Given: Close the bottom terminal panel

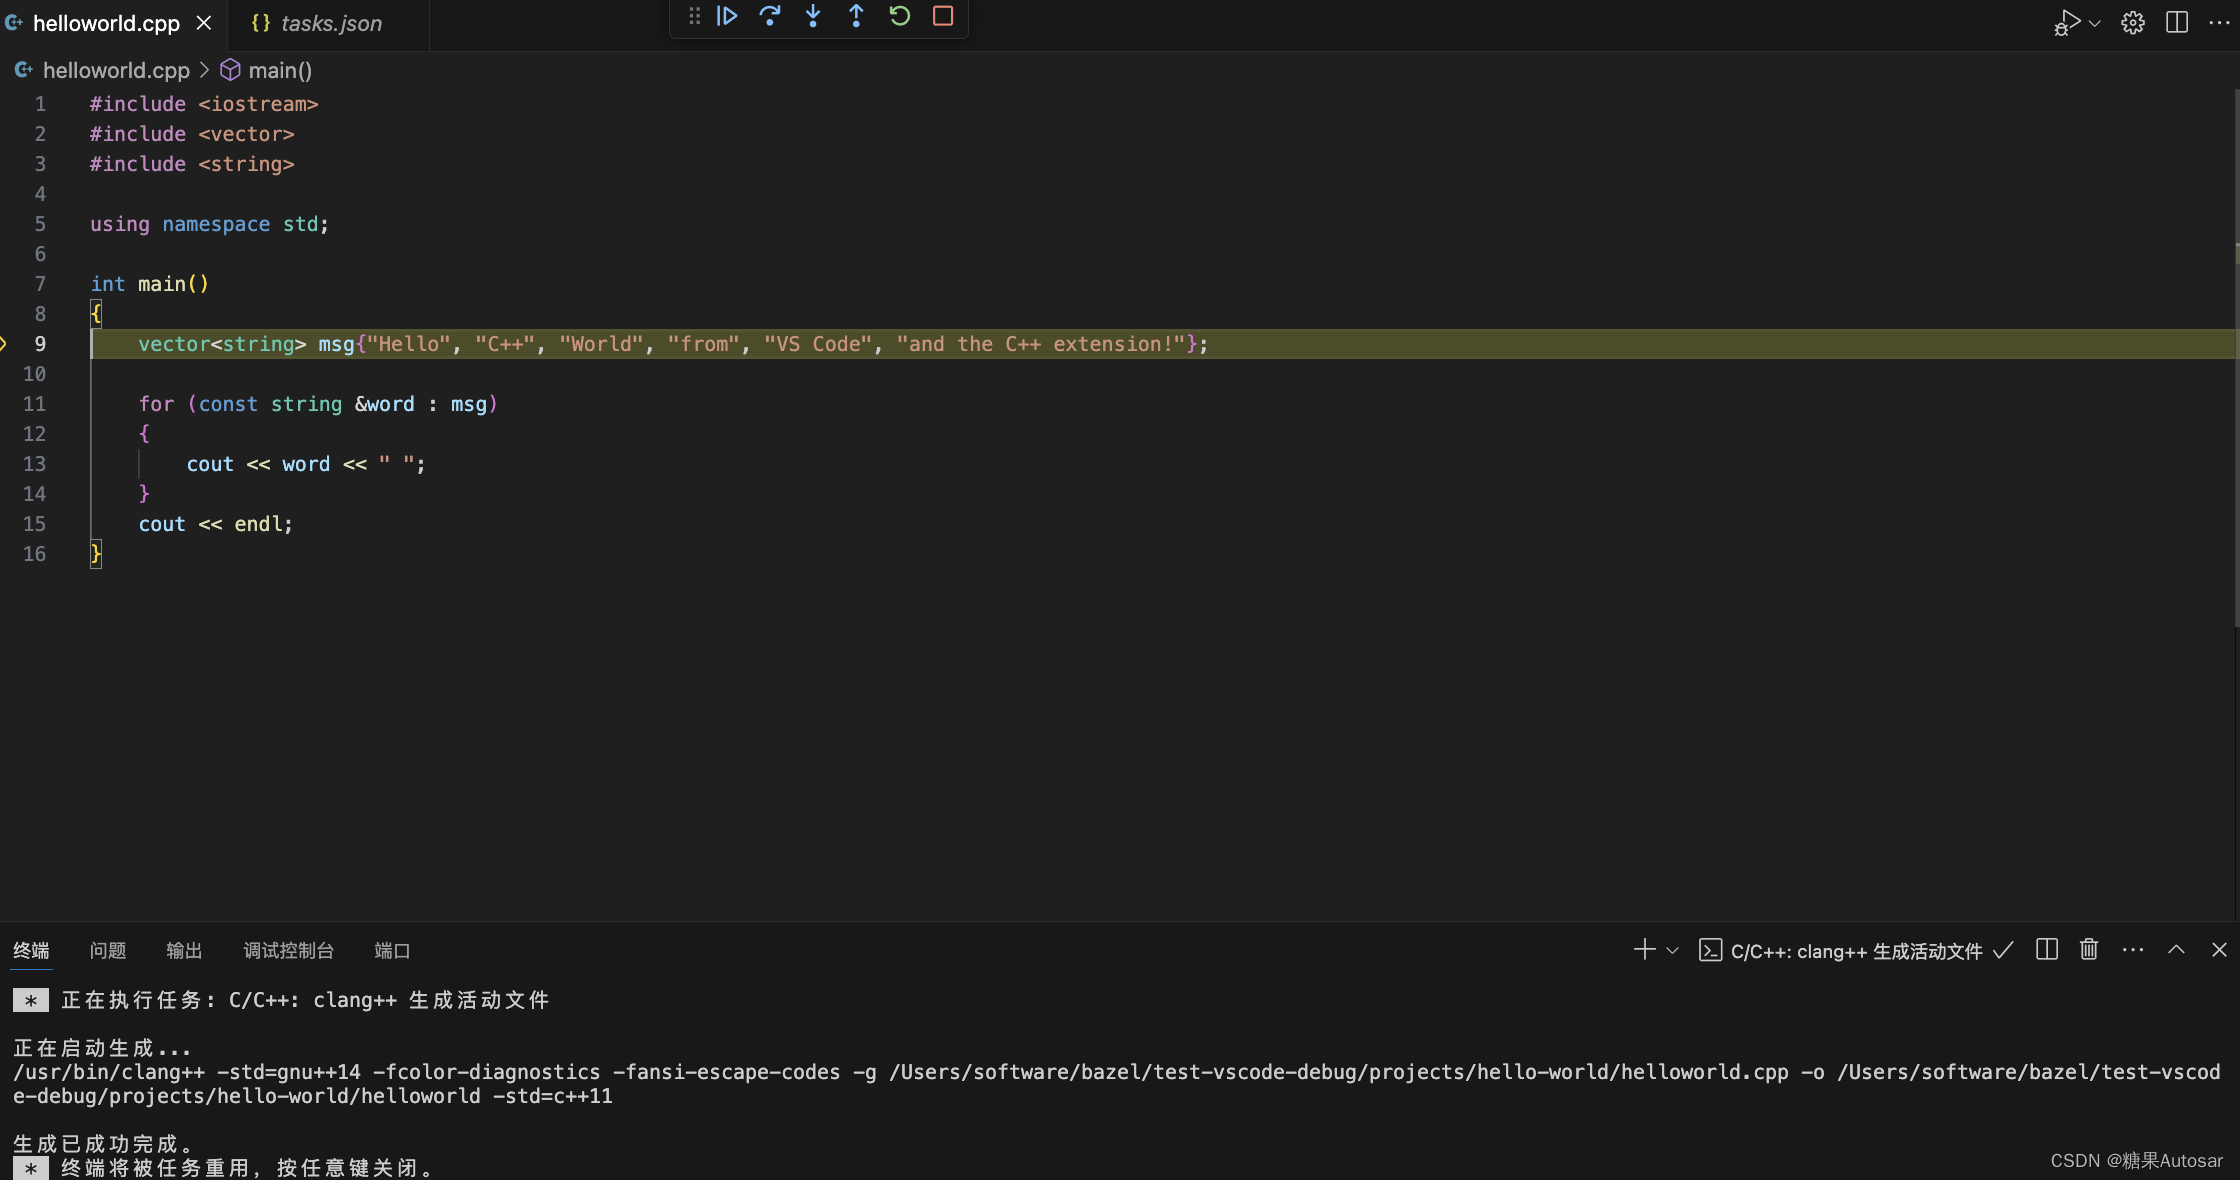Looking at the screenshot, I should click(x=2219, y=949).
